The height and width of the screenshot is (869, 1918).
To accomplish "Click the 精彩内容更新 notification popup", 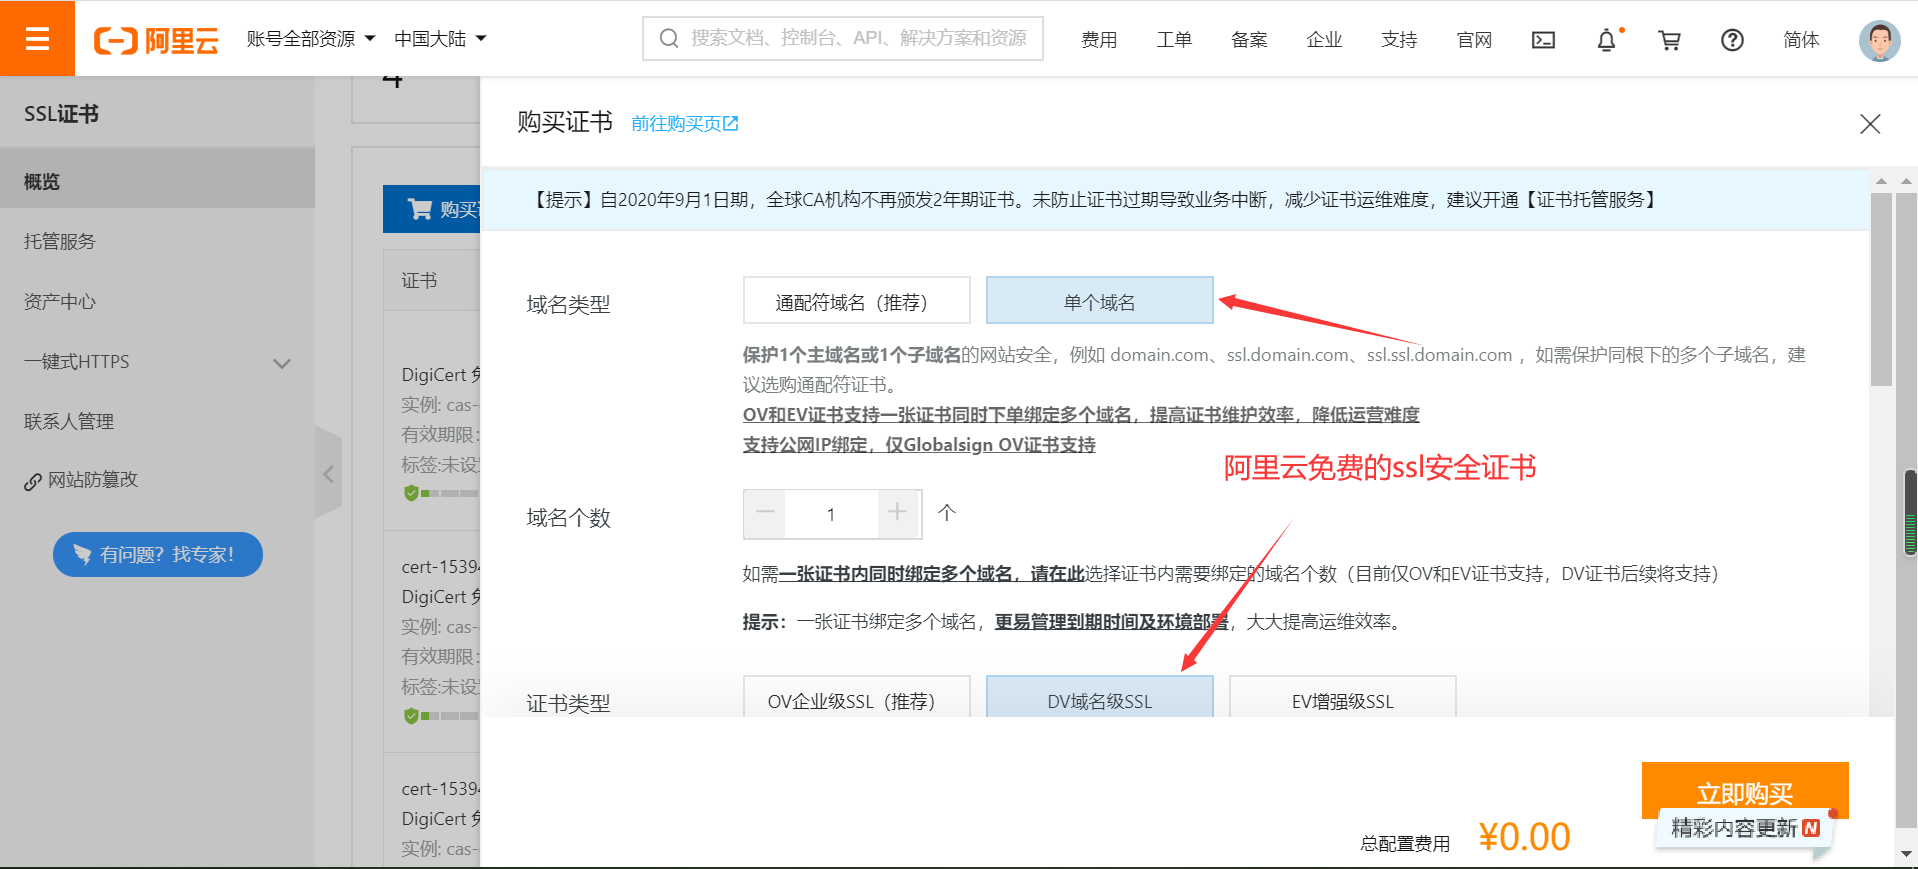I will click(x=1745, y=828).
